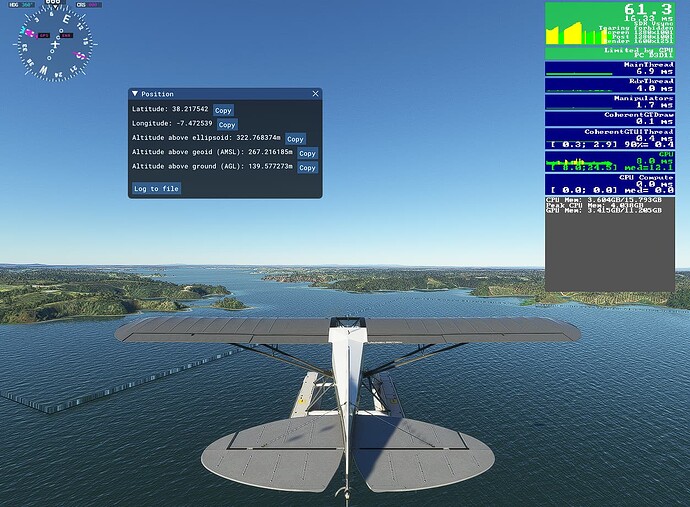
Task: Click the Manipulators 1.7 ms graph
Action: tap(609, 102)
